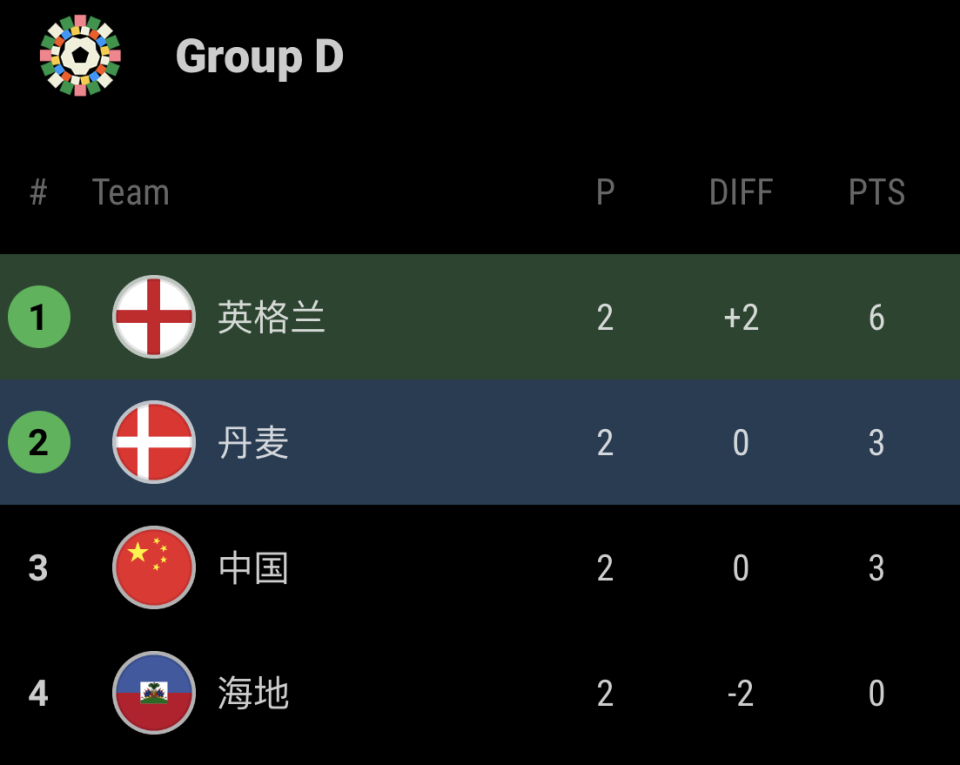The image size is (960, 765).
Task: Open the Group D title
Action: click(x=259, y=56)
